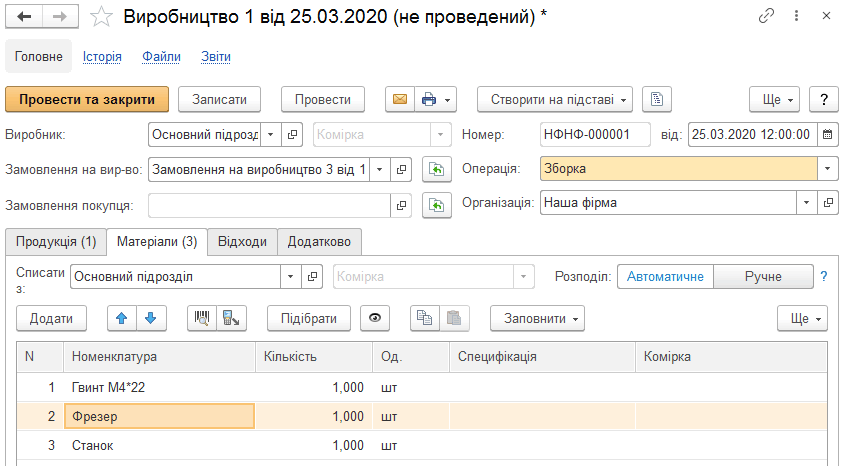Expand Списати з subdivision dropdown
Viewport: 842px width, 467px height.
291,277
